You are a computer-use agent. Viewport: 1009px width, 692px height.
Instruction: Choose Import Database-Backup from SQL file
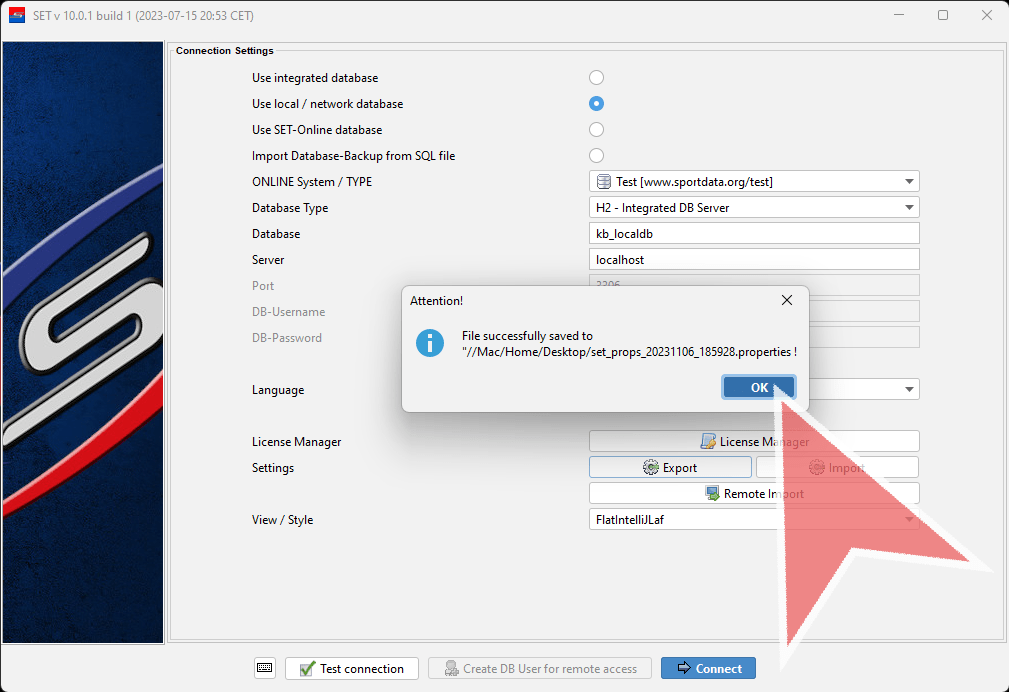(x=597, y=156)
